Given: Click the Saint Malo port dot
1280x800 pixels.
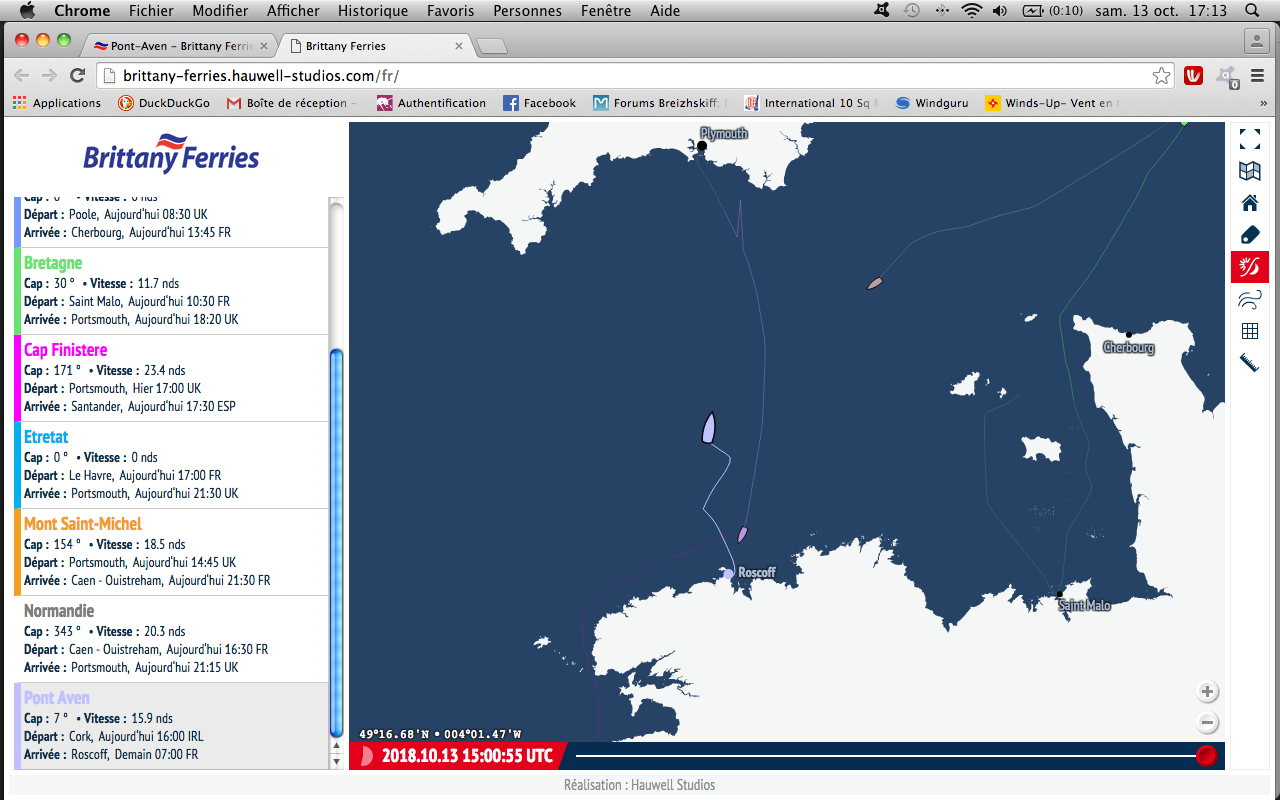Looking at the screenshot, I should (1060, 594).
